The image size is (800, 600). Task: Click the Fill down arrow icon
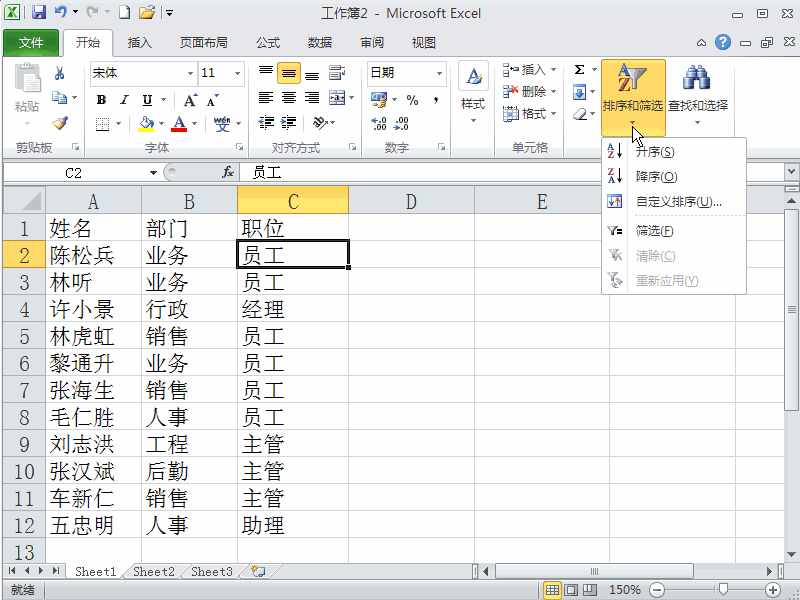click(580, 92)
